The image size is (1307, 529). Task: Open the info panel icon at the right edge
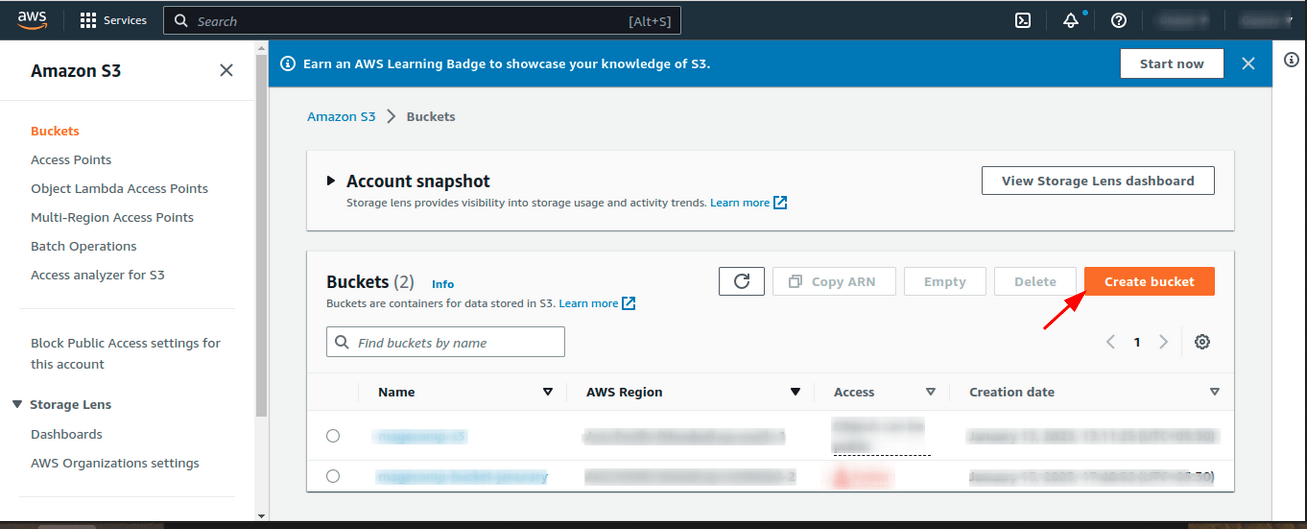[x=1291, y=60]
